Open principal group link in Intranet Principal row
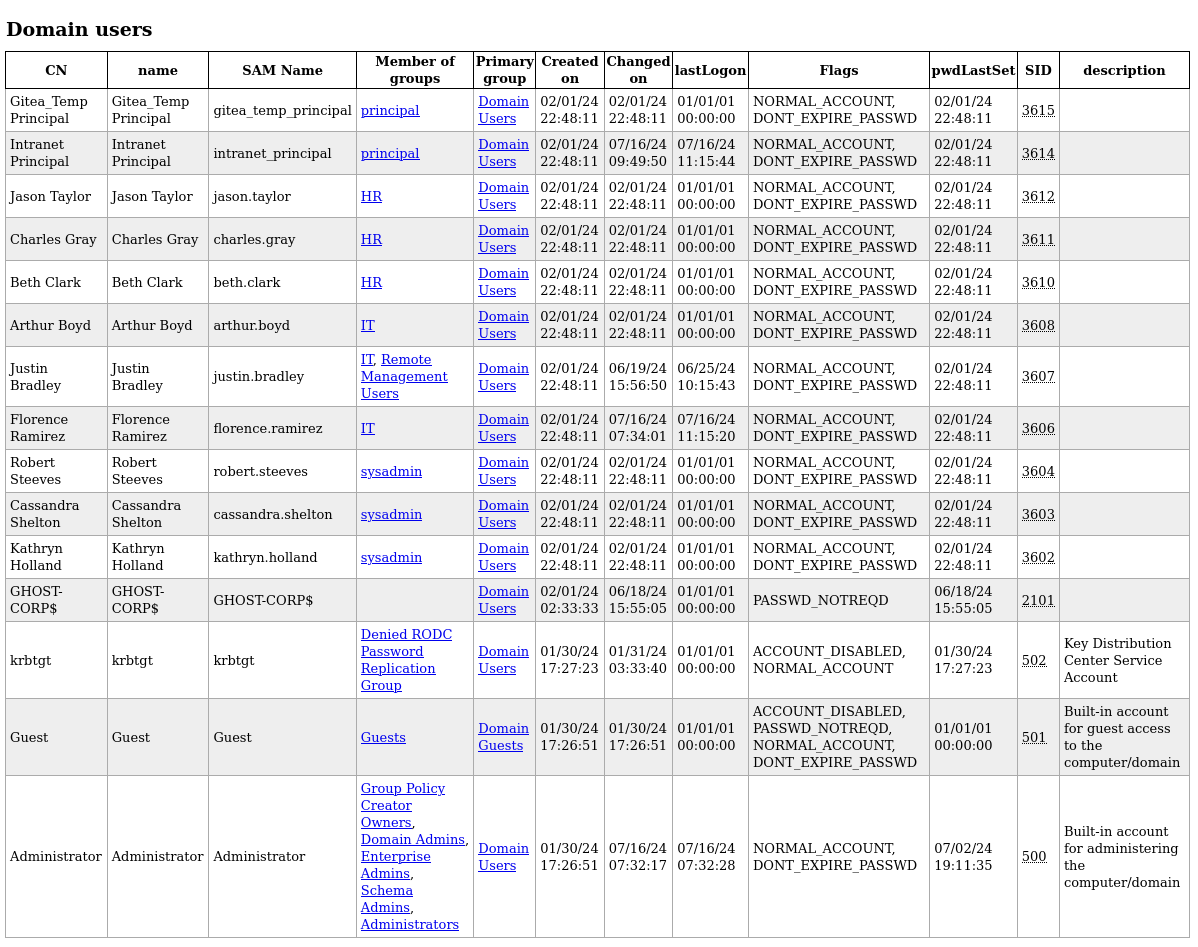The width and height of the screenshot is (1198, 947). click(x=390, y=153)
